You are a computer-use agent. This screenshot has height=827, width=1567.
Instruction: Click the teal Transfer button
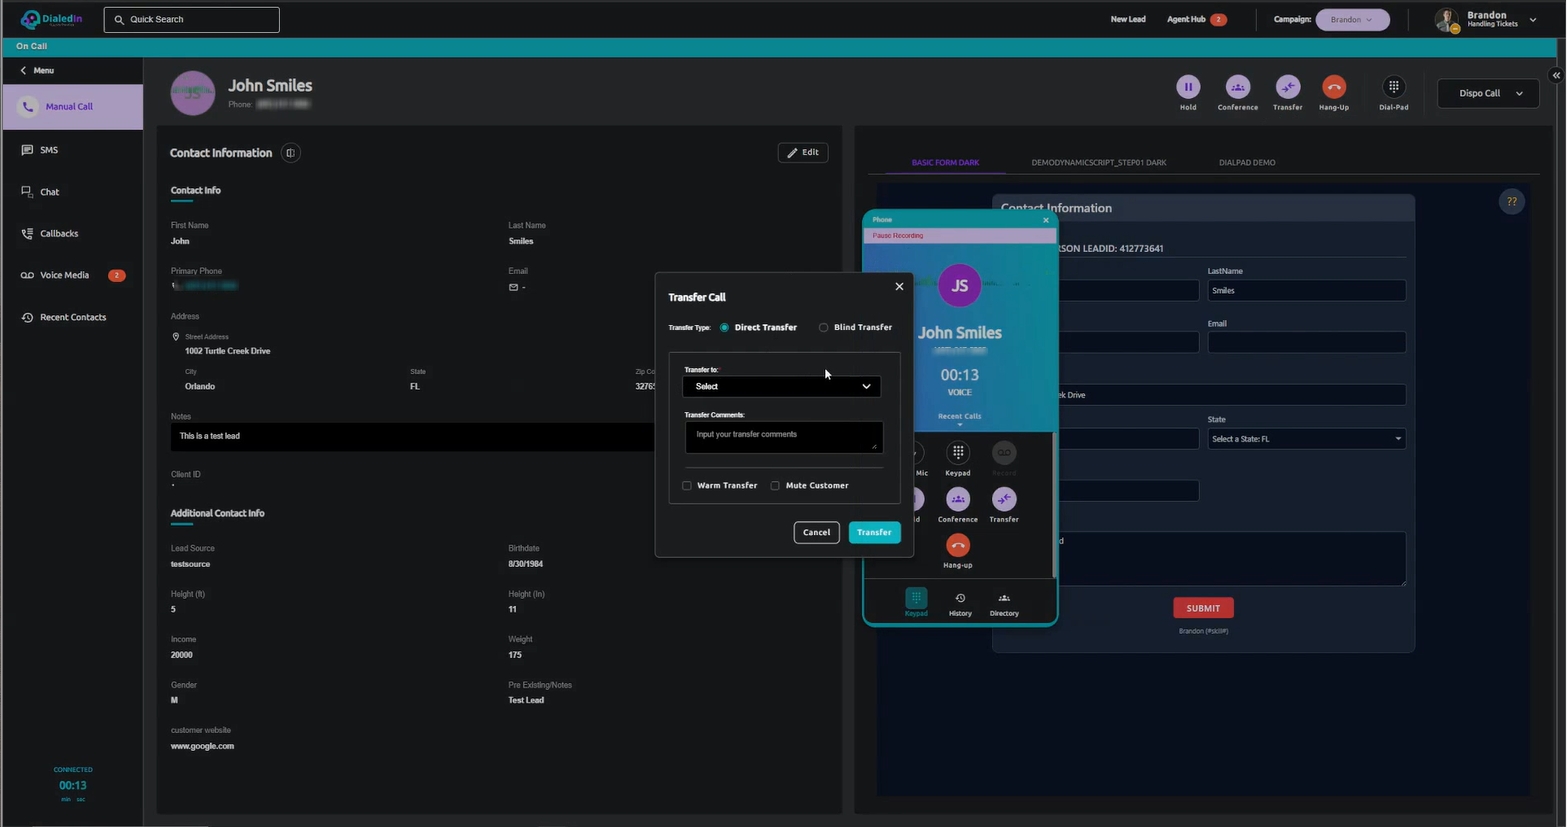click(x=874, y=533)
